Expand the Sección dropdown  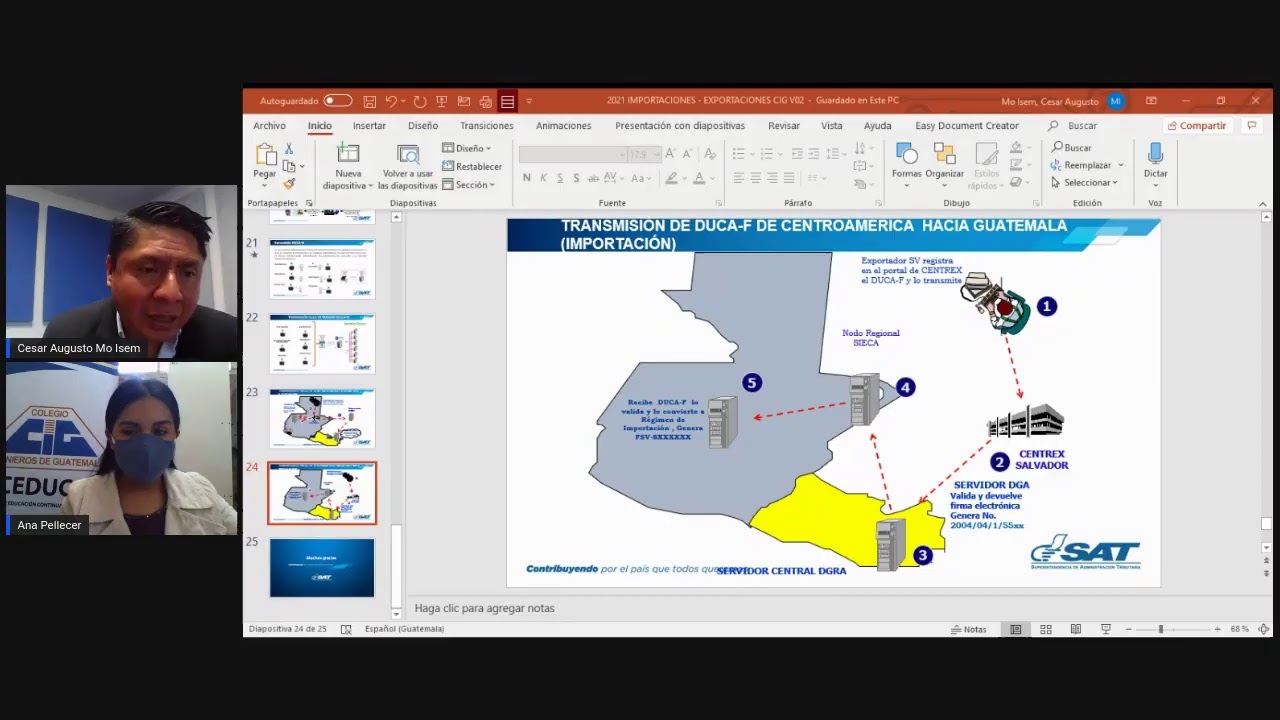pos(469,185)
